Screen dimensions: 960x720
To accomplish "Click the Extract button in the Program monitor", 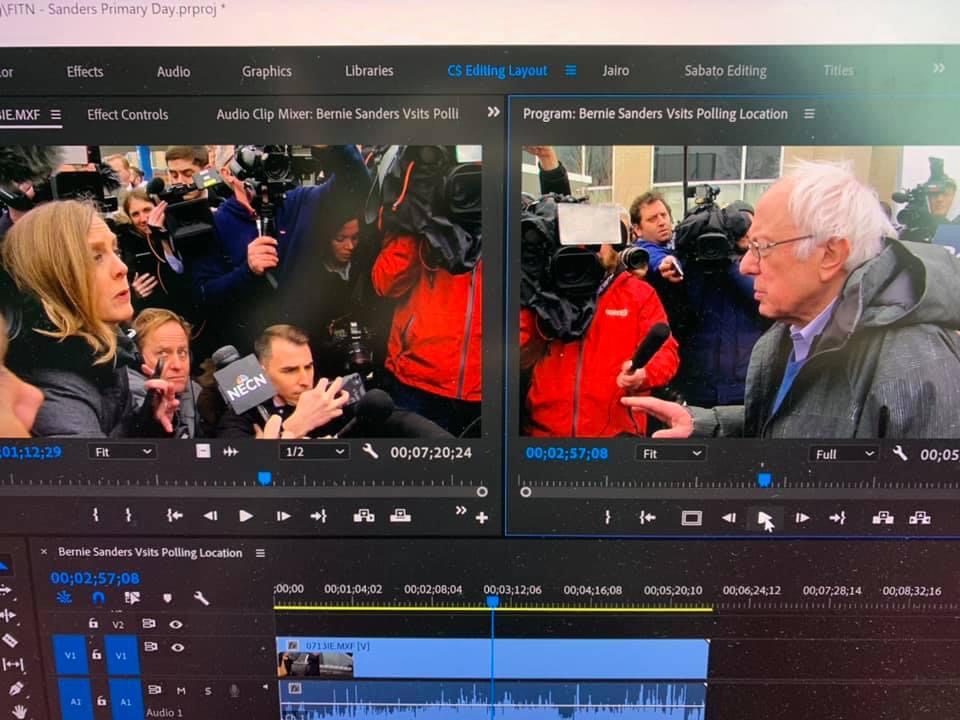I will coord(920,518).
